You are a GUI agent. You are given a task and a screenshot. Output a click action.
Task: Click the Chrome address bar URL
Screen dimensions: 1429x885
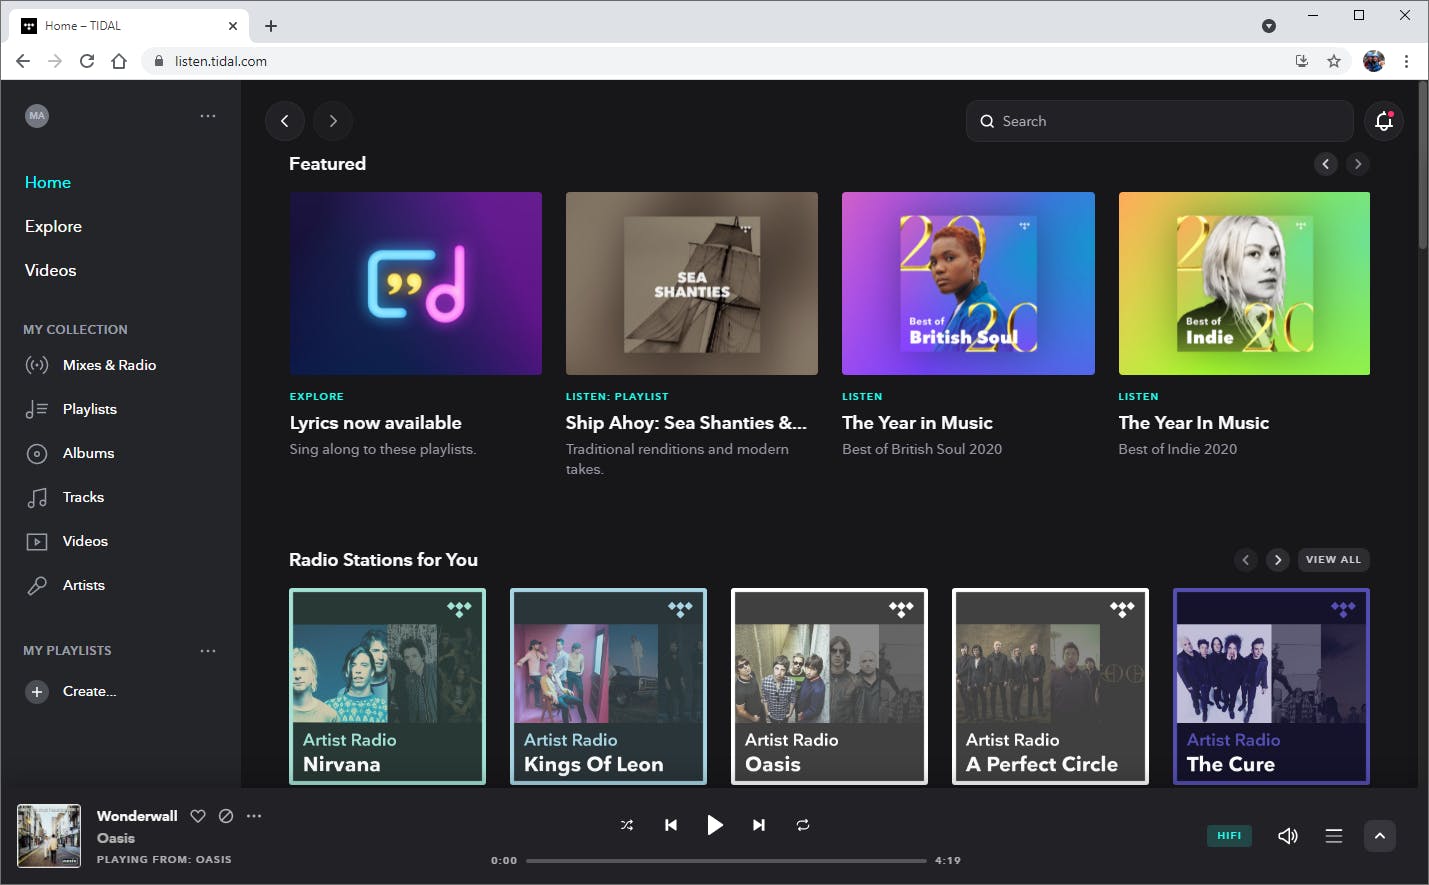221,61
